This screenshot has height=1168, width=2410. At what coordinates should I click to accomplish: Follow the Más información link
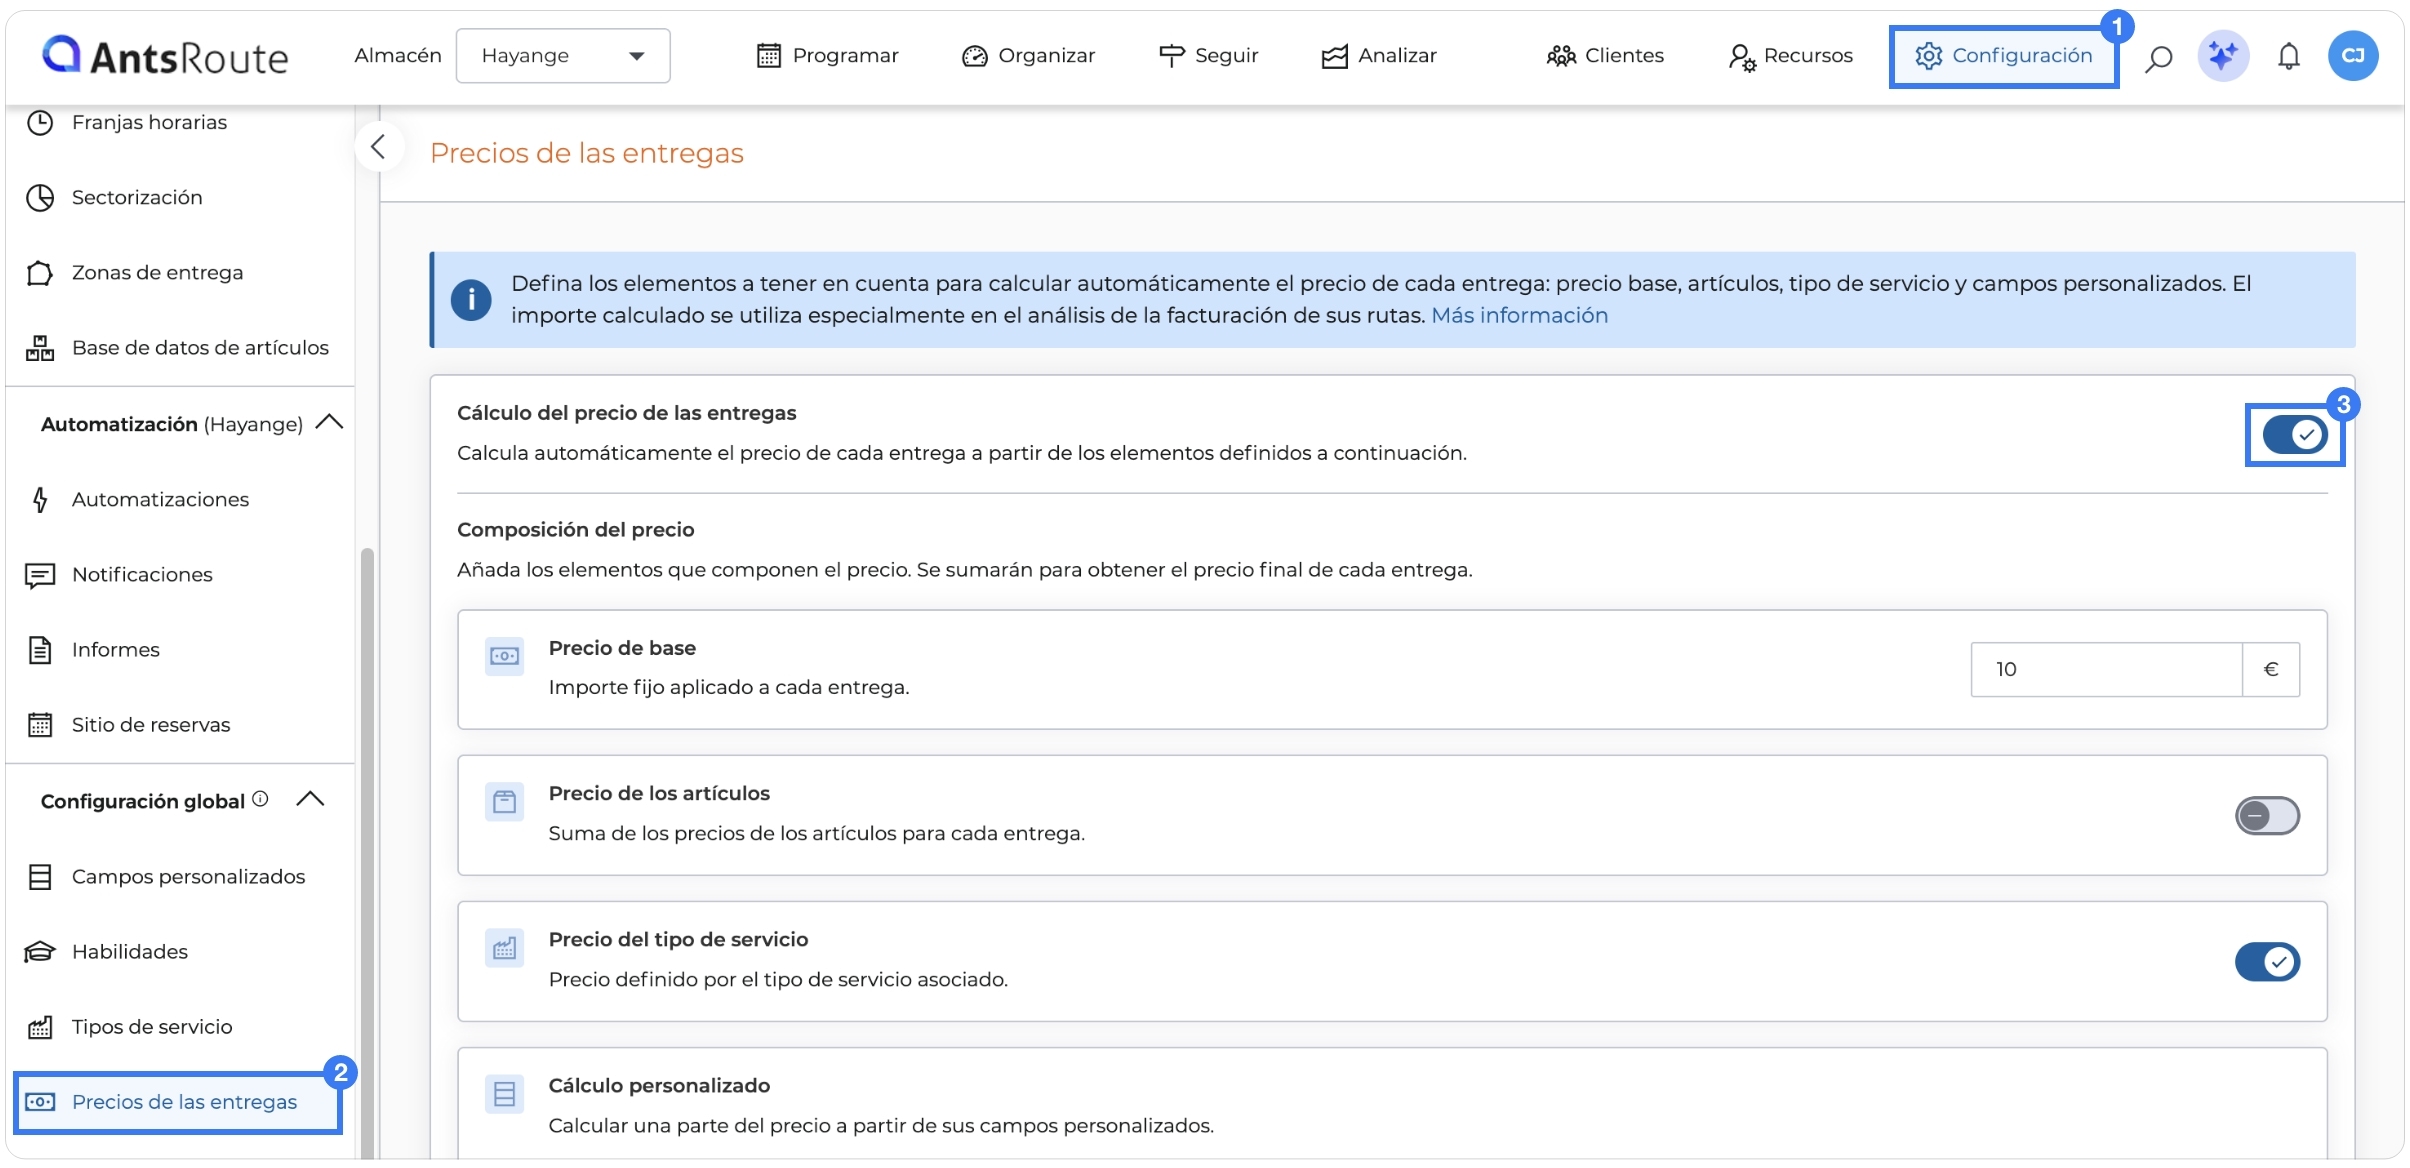coord(1519,316)
